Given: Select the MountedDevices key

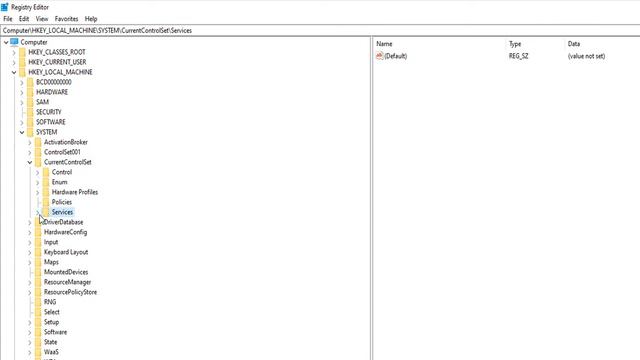Looking at the screenshot, I should (66, 272).
